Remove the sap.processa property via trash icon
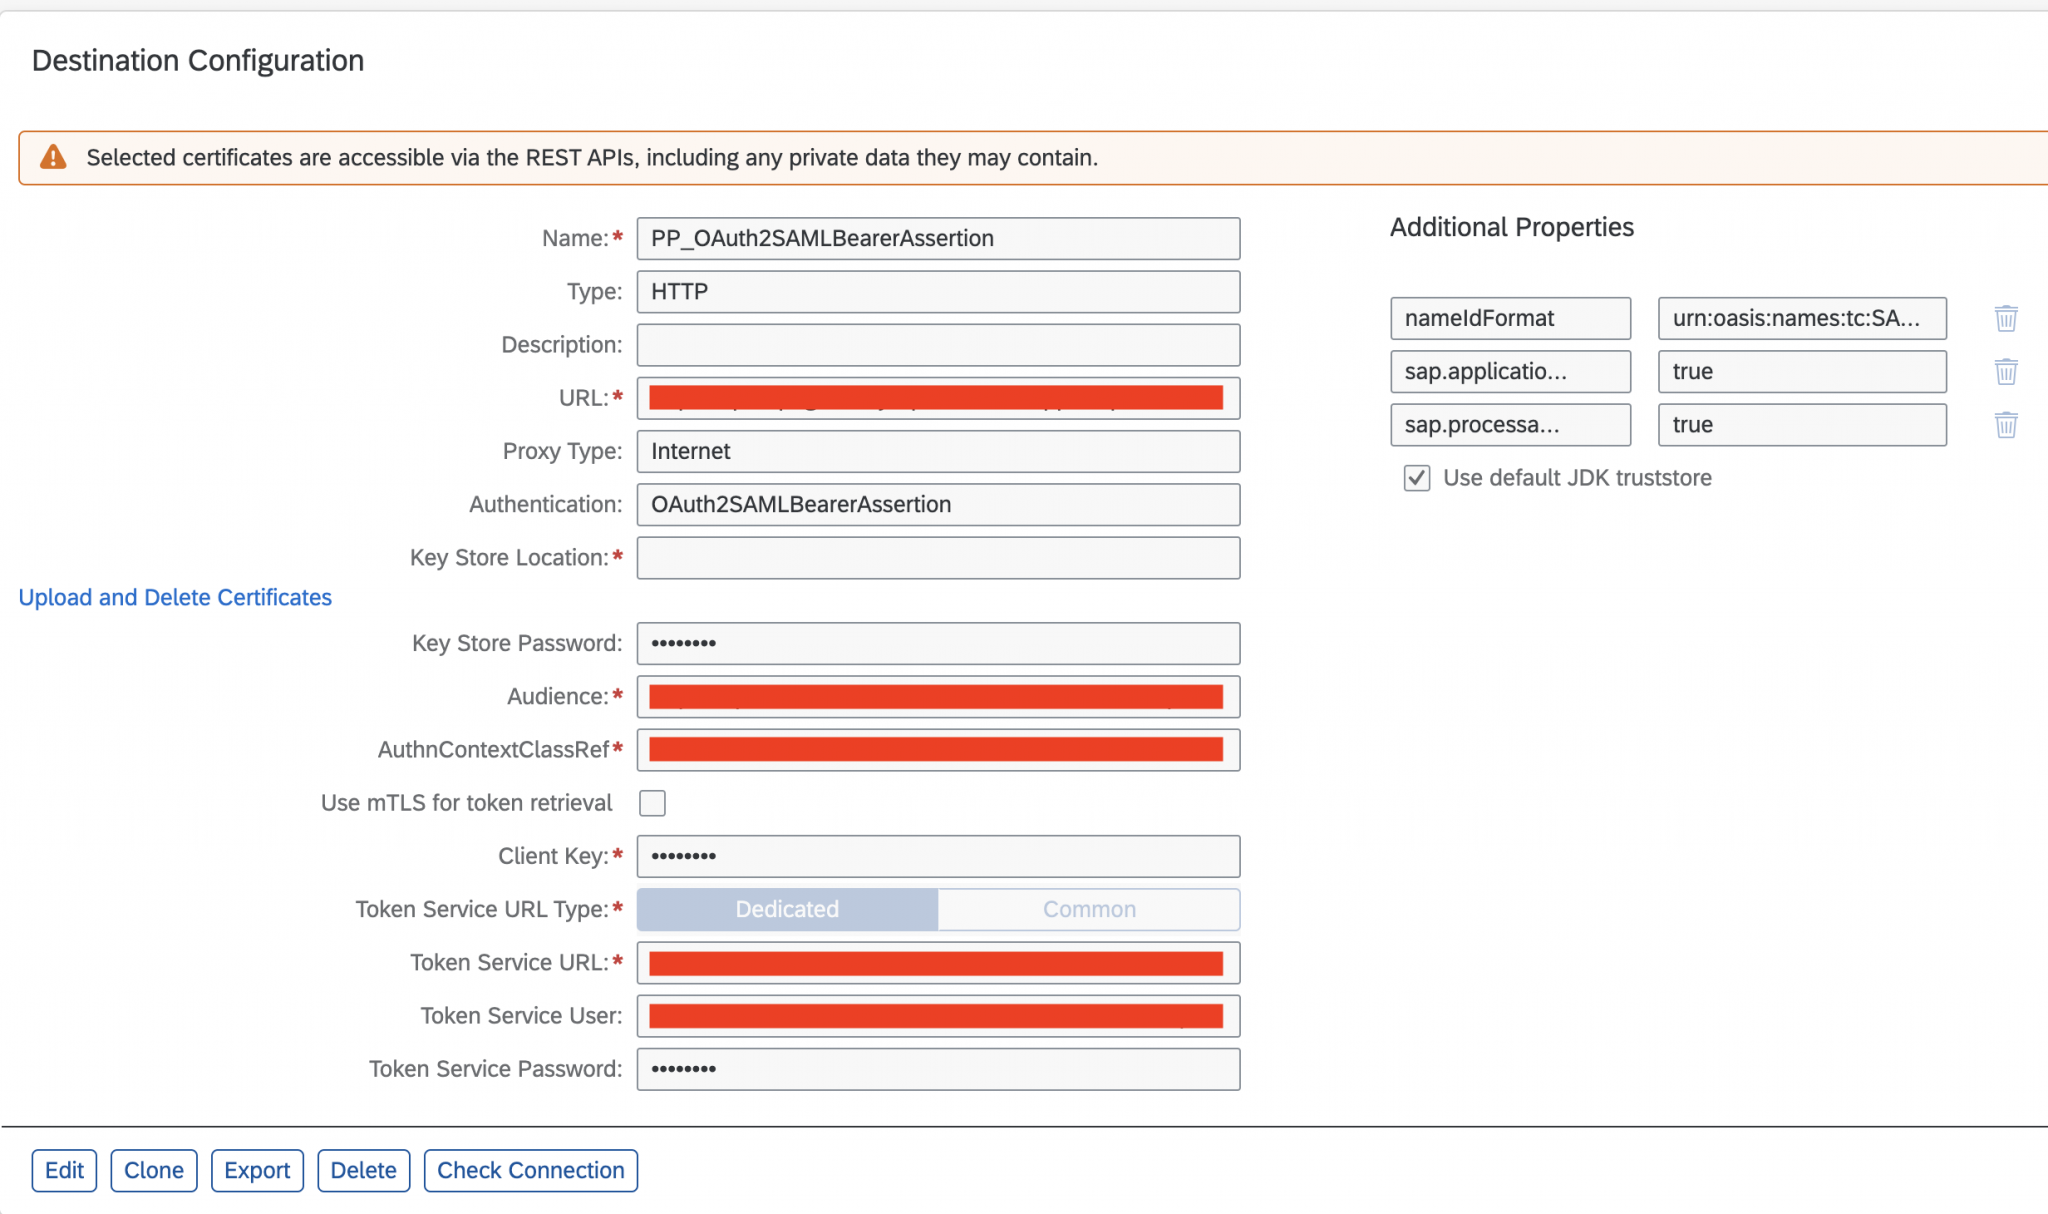The width and height of the screenshot is (2048, 1214). point(2006,424)
